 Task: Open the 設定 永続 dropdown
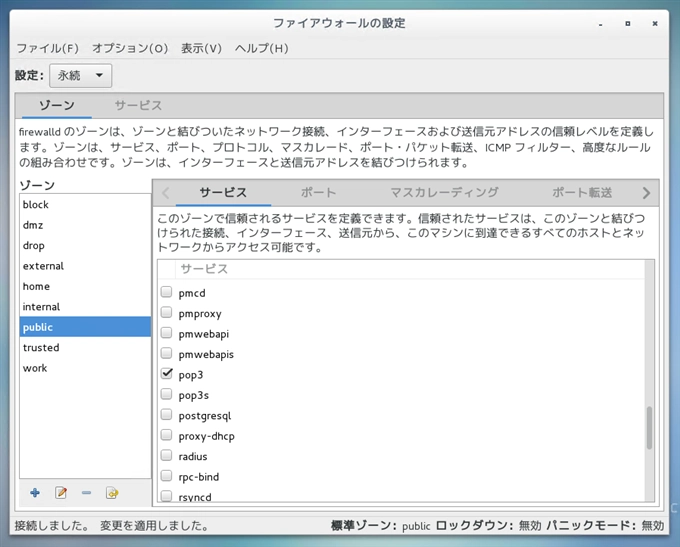coord(81,75)
